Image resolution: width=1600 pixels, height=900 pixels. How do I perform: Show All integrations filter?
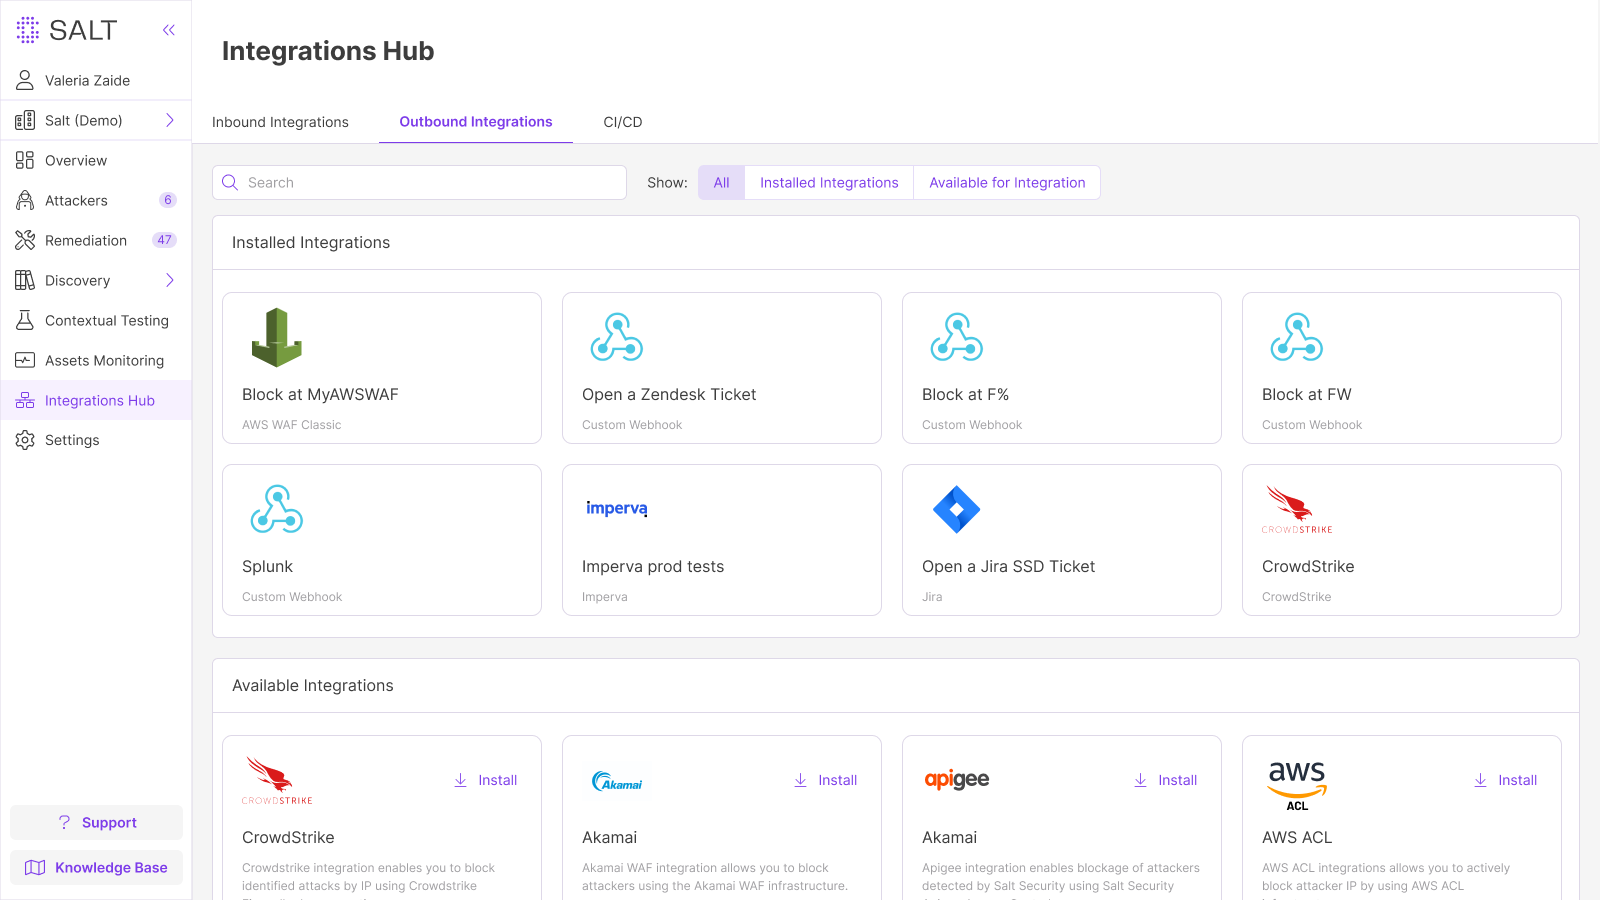(721, 183)
